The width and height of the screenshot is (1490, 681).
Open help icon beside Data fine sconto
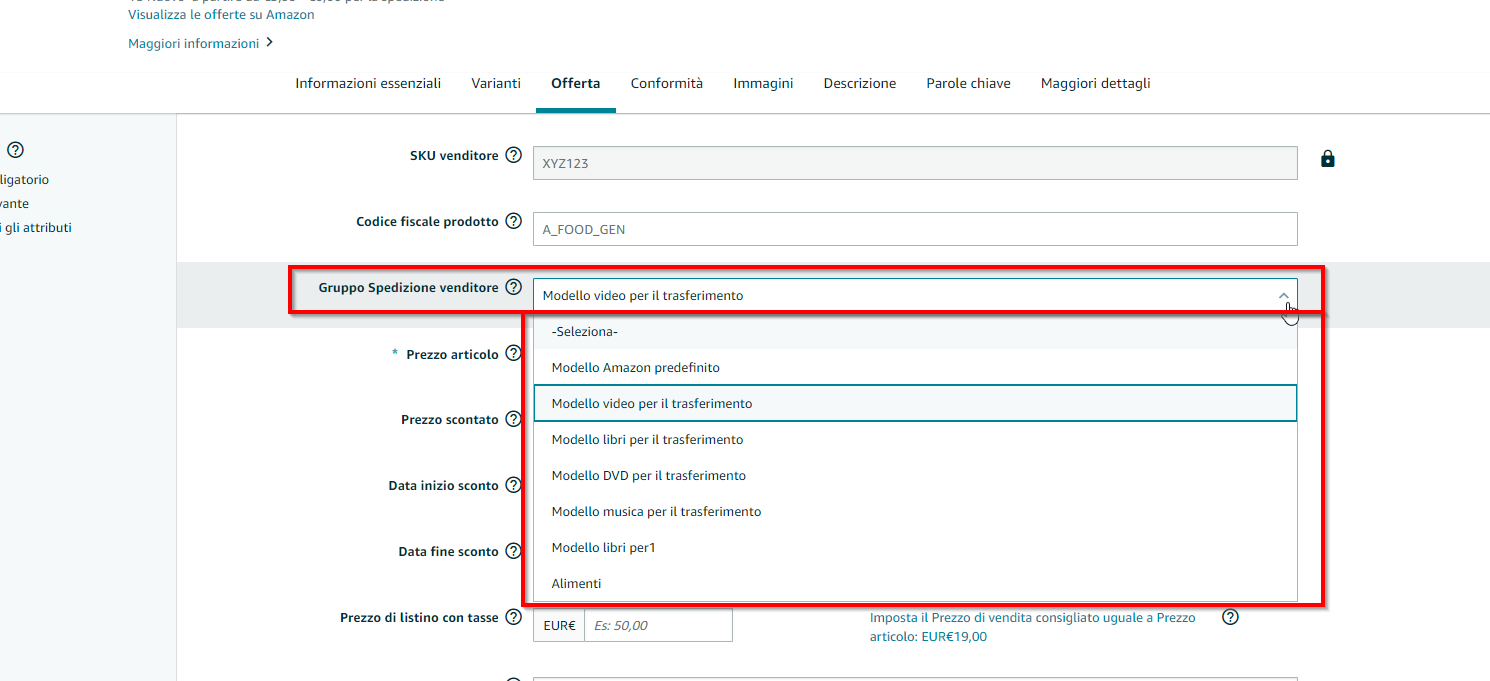point(513,551)
